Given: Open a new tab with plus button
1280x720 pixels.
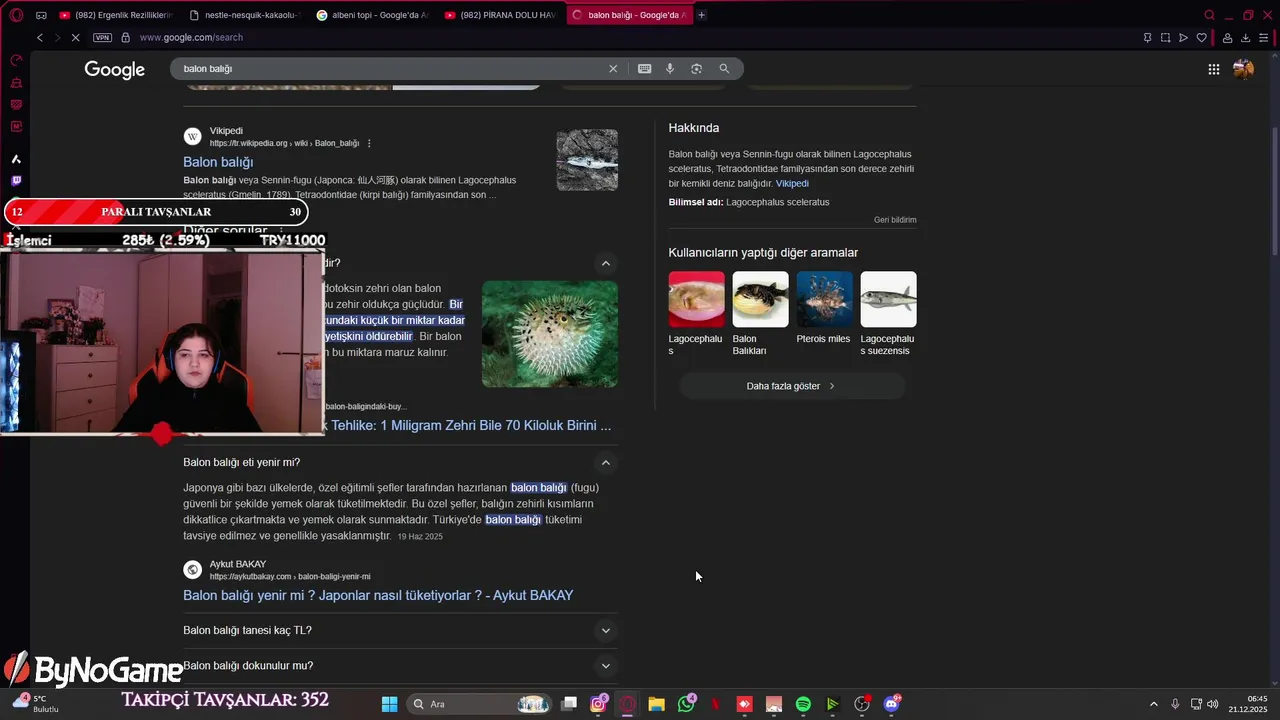Looking at the screenshot, I should pyautogui.click(x=701, y=15).
